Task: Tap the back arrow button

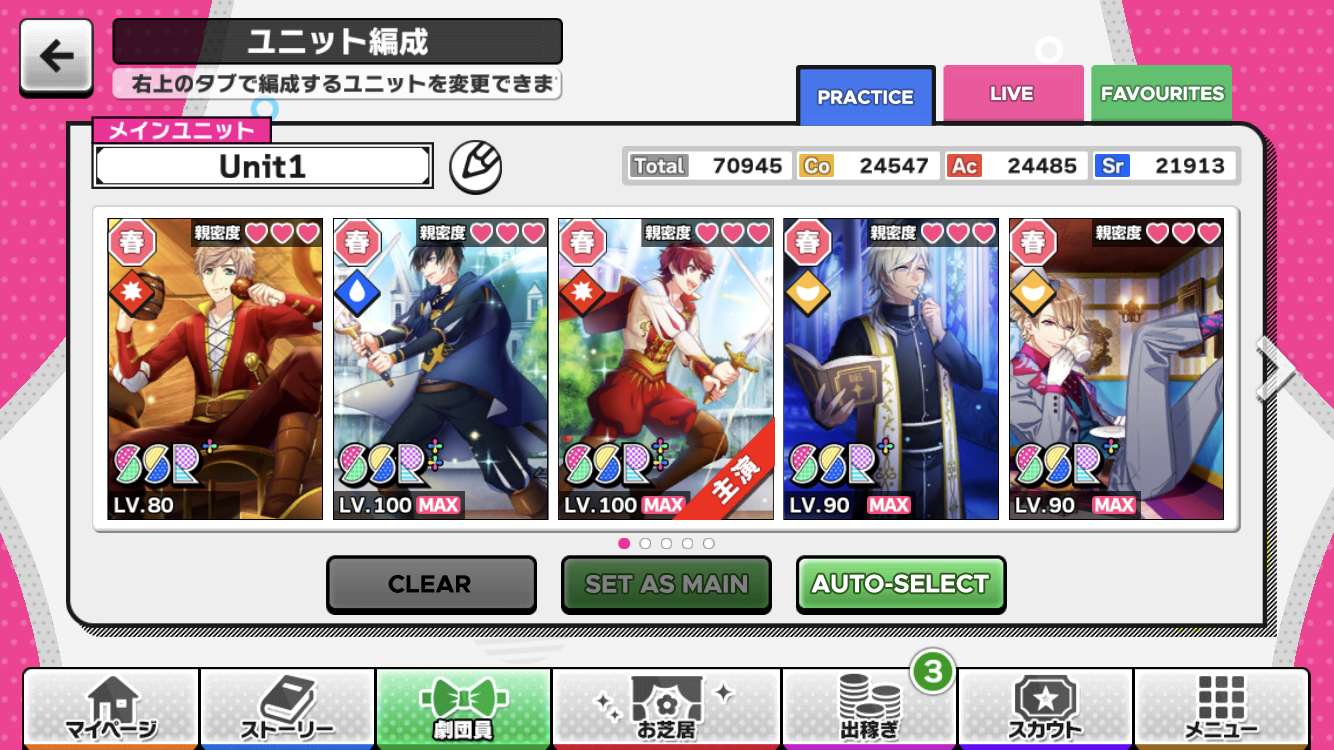Action: click(56, 57)
